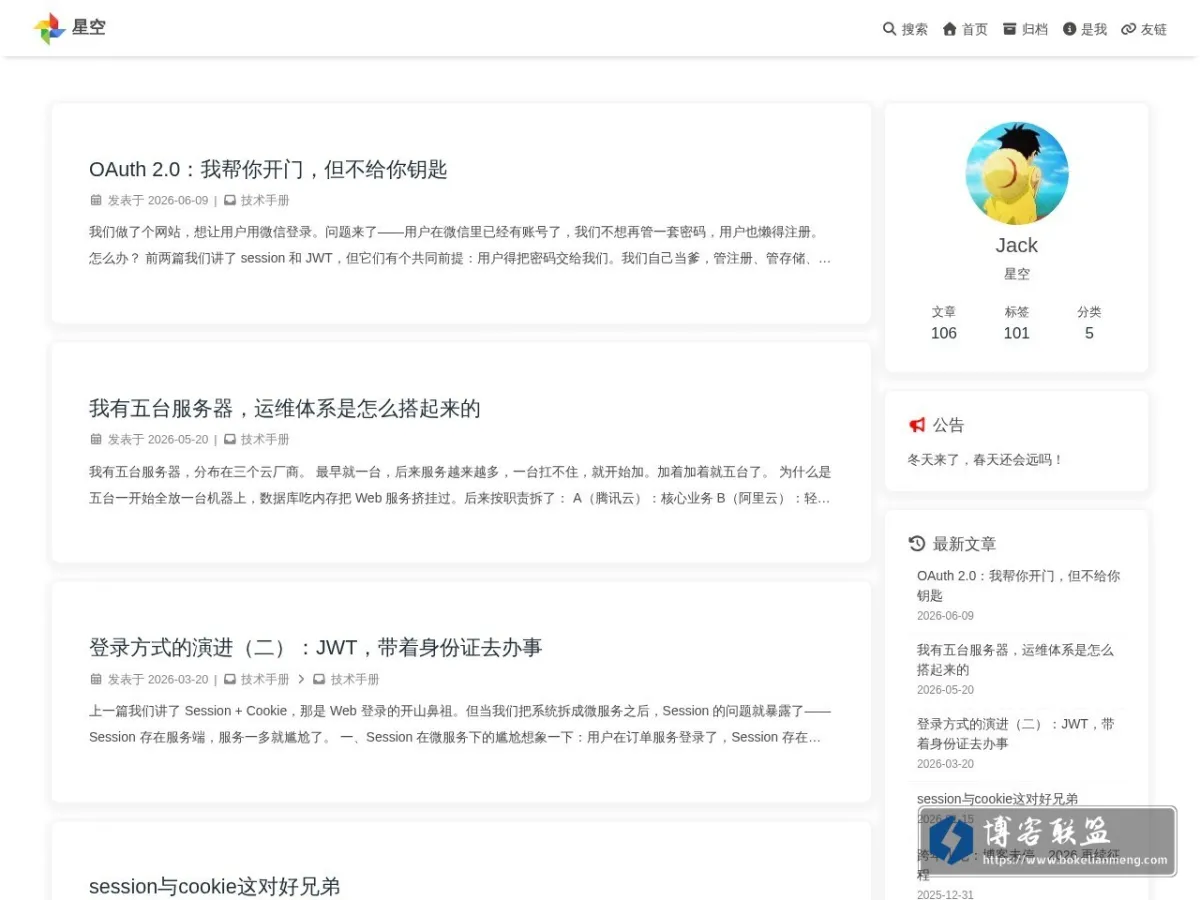The height and width of the screenshot is (900, 1200).
Task: Click the announcement text 冬天来了，春天还会远吗！
Action: click(x=985, y=460)
